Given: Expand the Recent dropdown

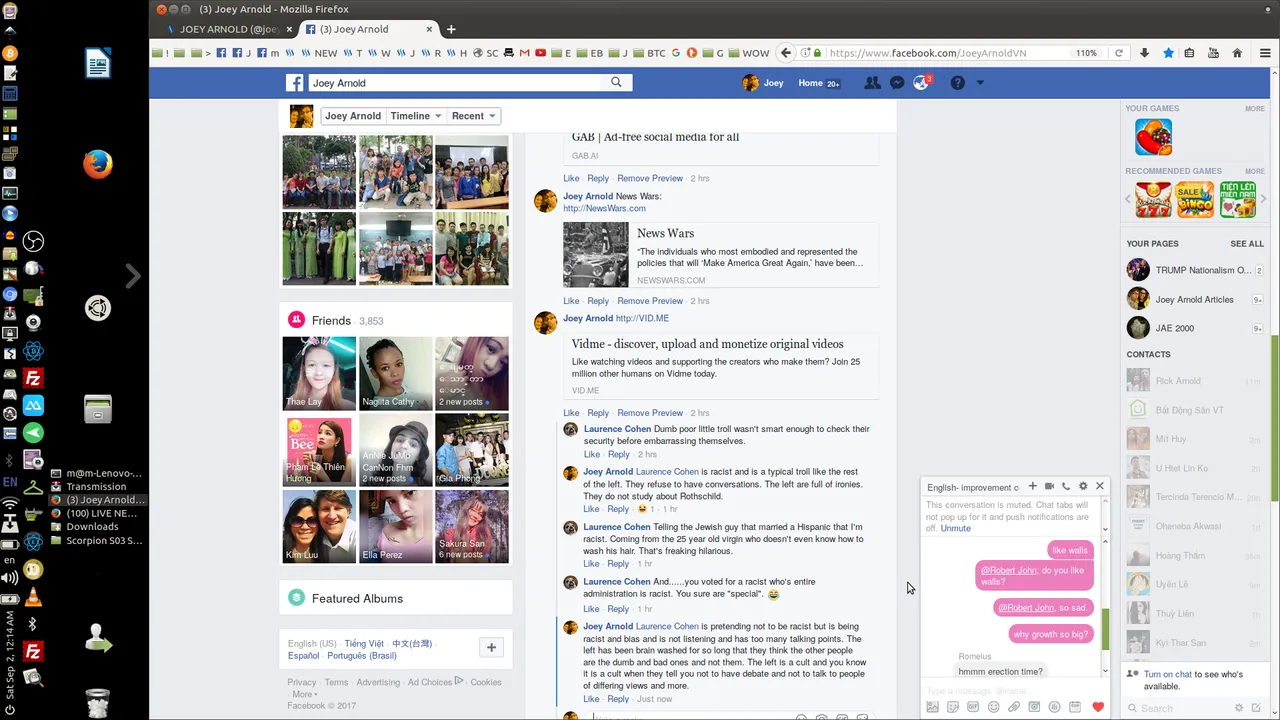Looking at the screenshot, I should (x=473, y=116).
